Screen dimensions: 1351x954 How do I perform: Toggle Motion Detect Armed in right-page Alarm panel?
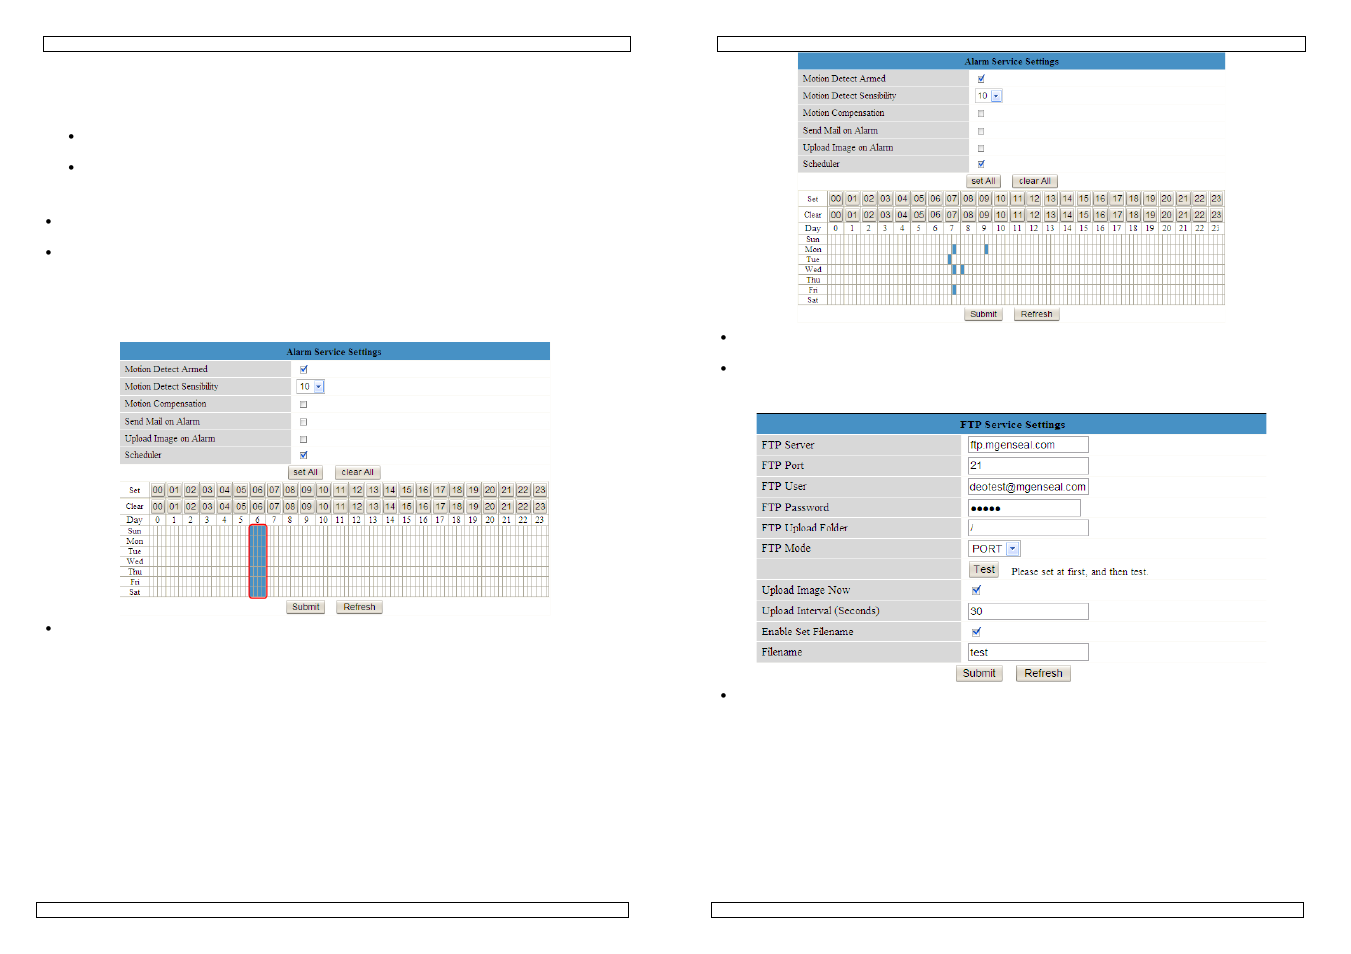981,78
